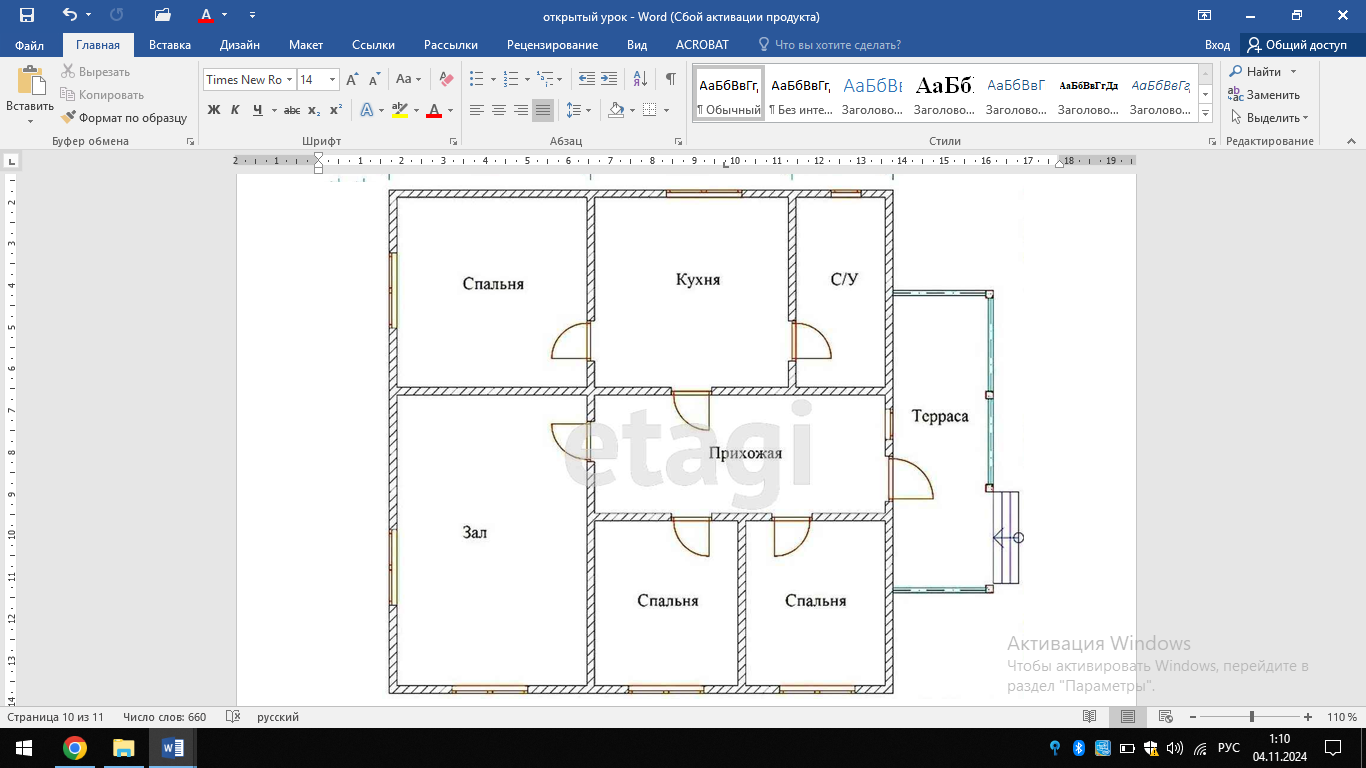Click the zoom slider in the status bar

coord(1252,717)
